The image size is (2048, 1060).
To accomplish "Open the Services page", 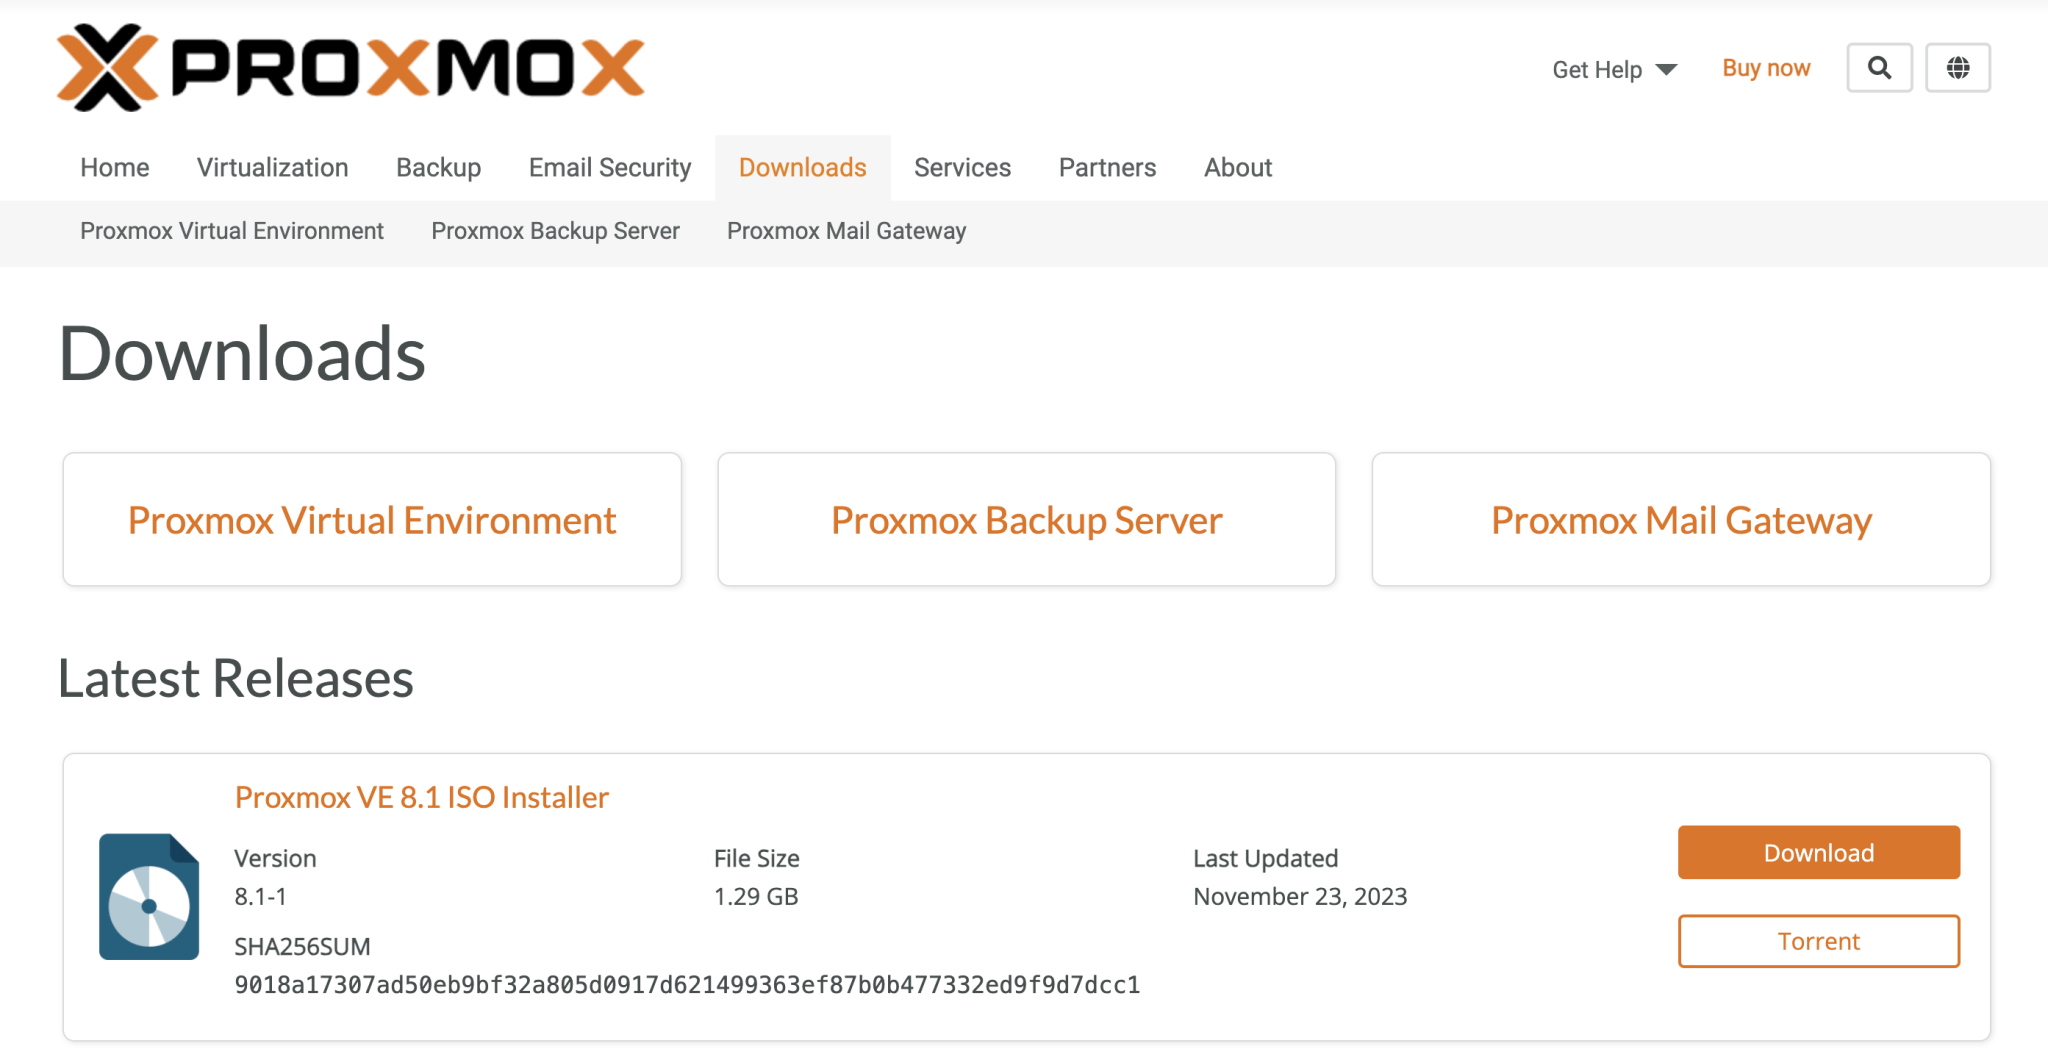I will click(x=962, y=167).
